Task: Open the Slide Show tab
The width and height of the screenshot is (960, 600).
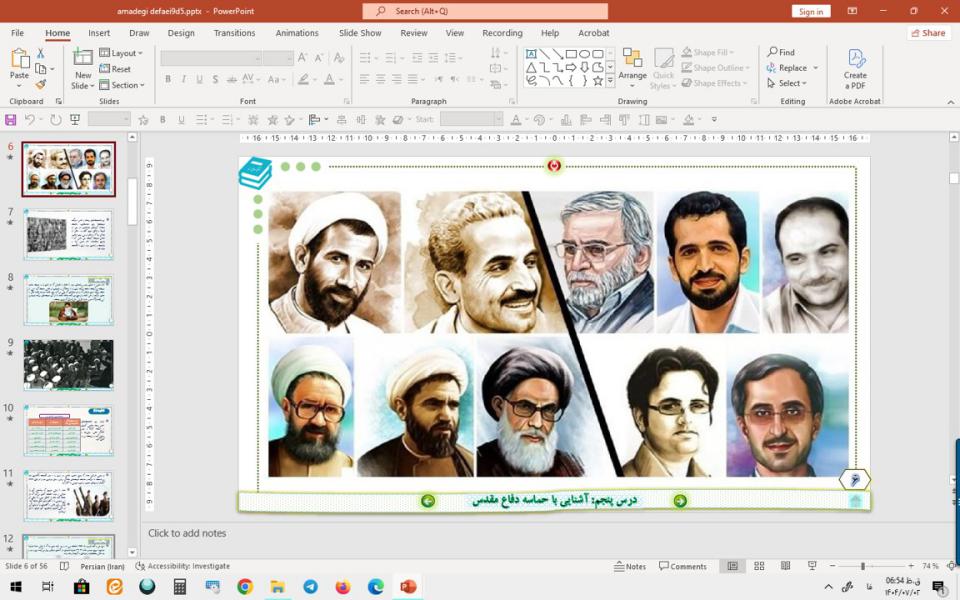Action: 360,33
